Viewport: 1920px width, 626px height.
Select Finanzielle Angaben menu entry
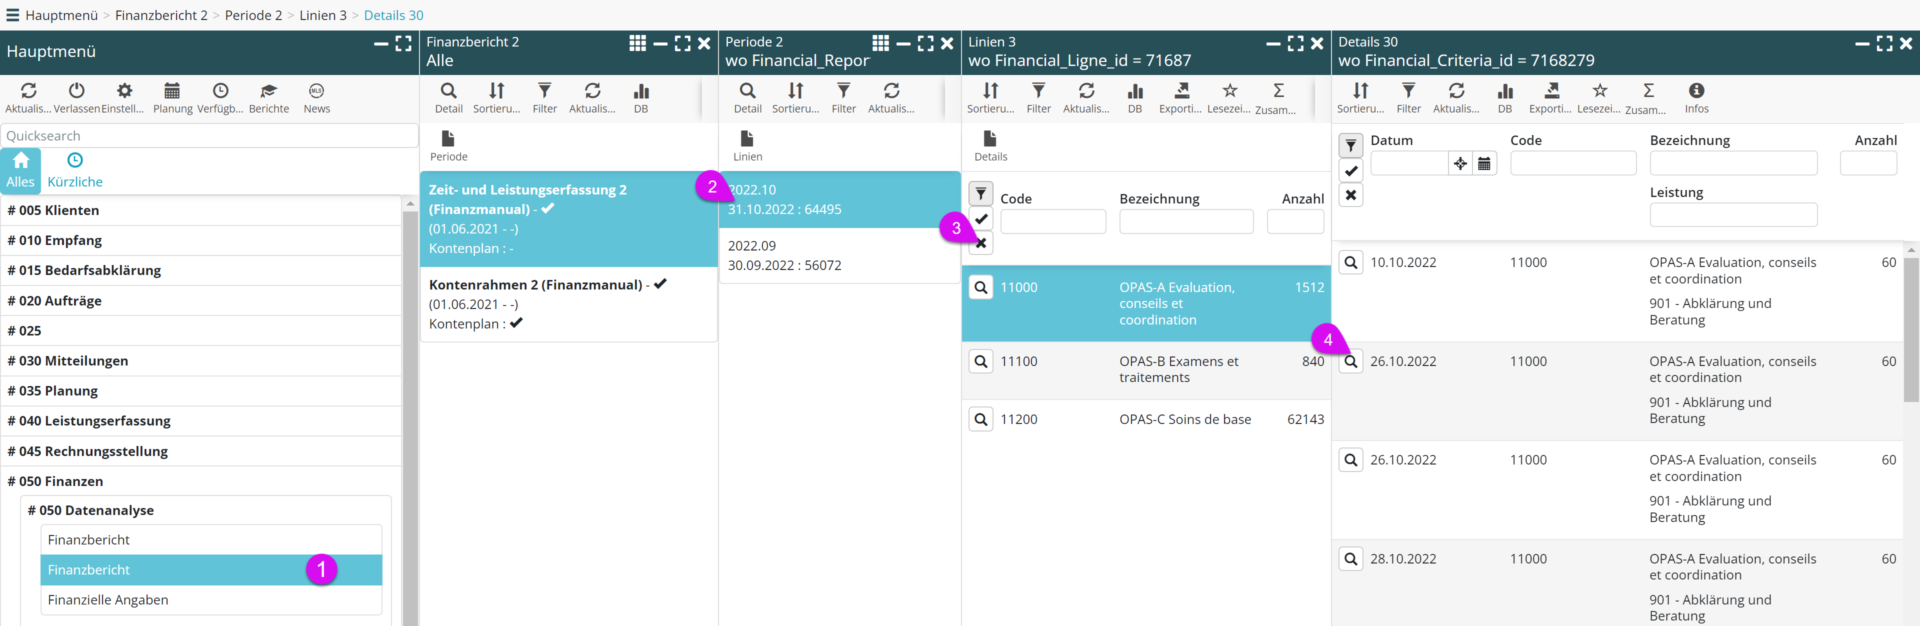[108, 600]
